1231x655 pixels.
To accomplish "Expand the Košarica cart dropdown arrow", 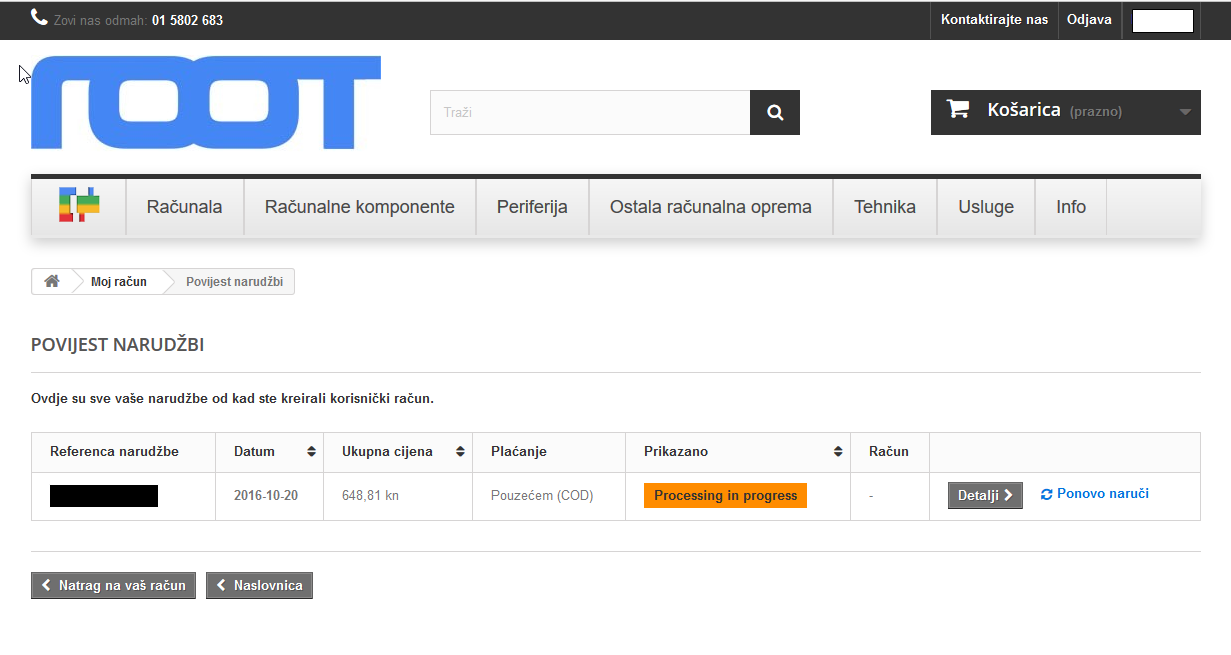I will (1186, 112).
